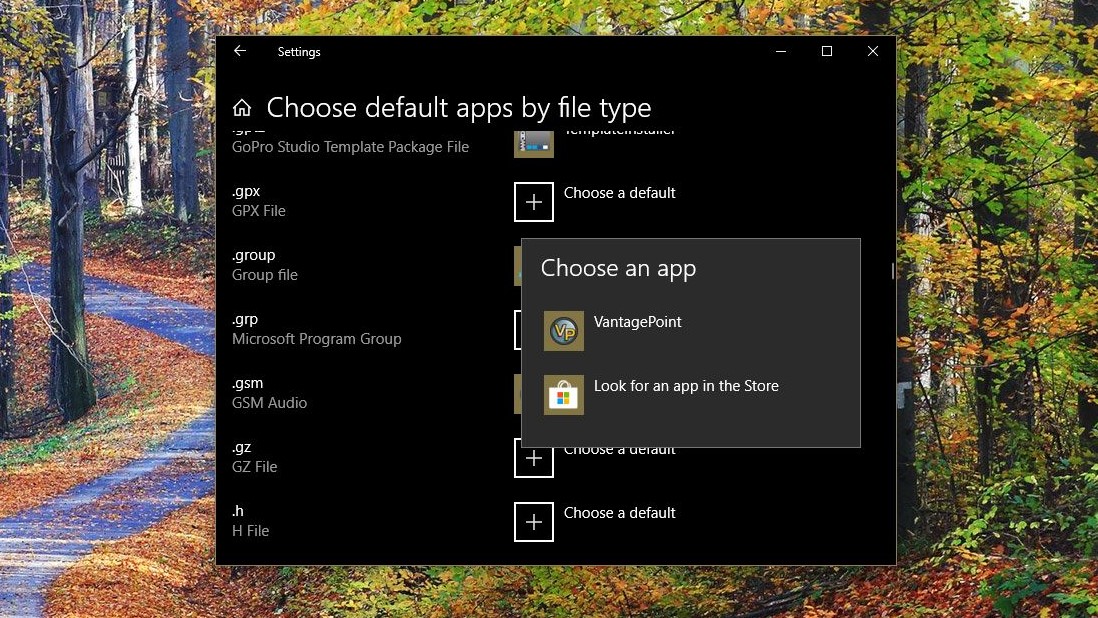Viewport: 1098px width, 618px height.
Task: Go back with the Settings back arrow
Action: pyautogui.click(x=240, y=51)
